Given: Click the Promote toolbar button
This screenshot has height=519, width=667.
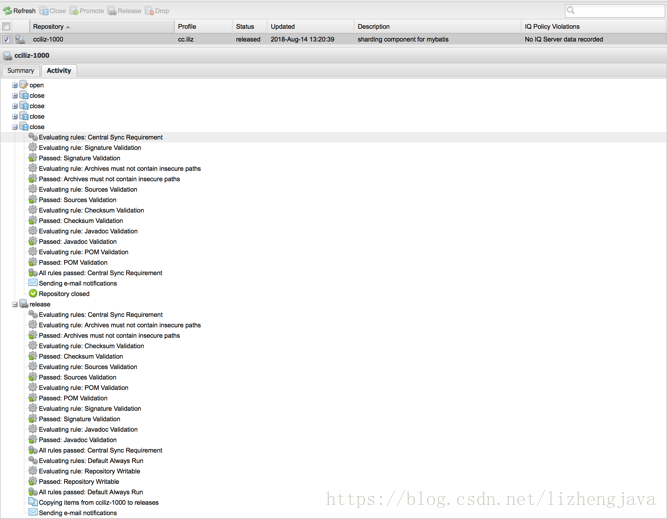Looking at the screenshot, I should [87, 11].
